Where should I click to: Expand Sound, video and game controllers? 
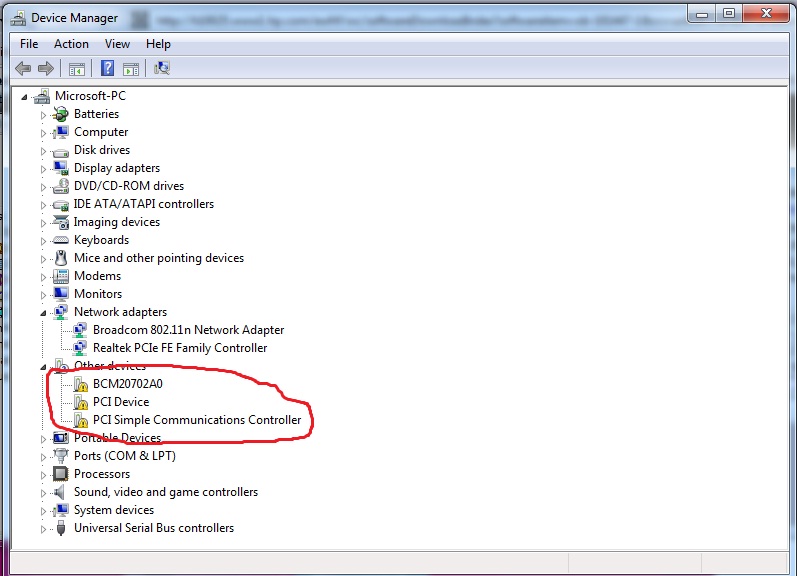(43, 493)
